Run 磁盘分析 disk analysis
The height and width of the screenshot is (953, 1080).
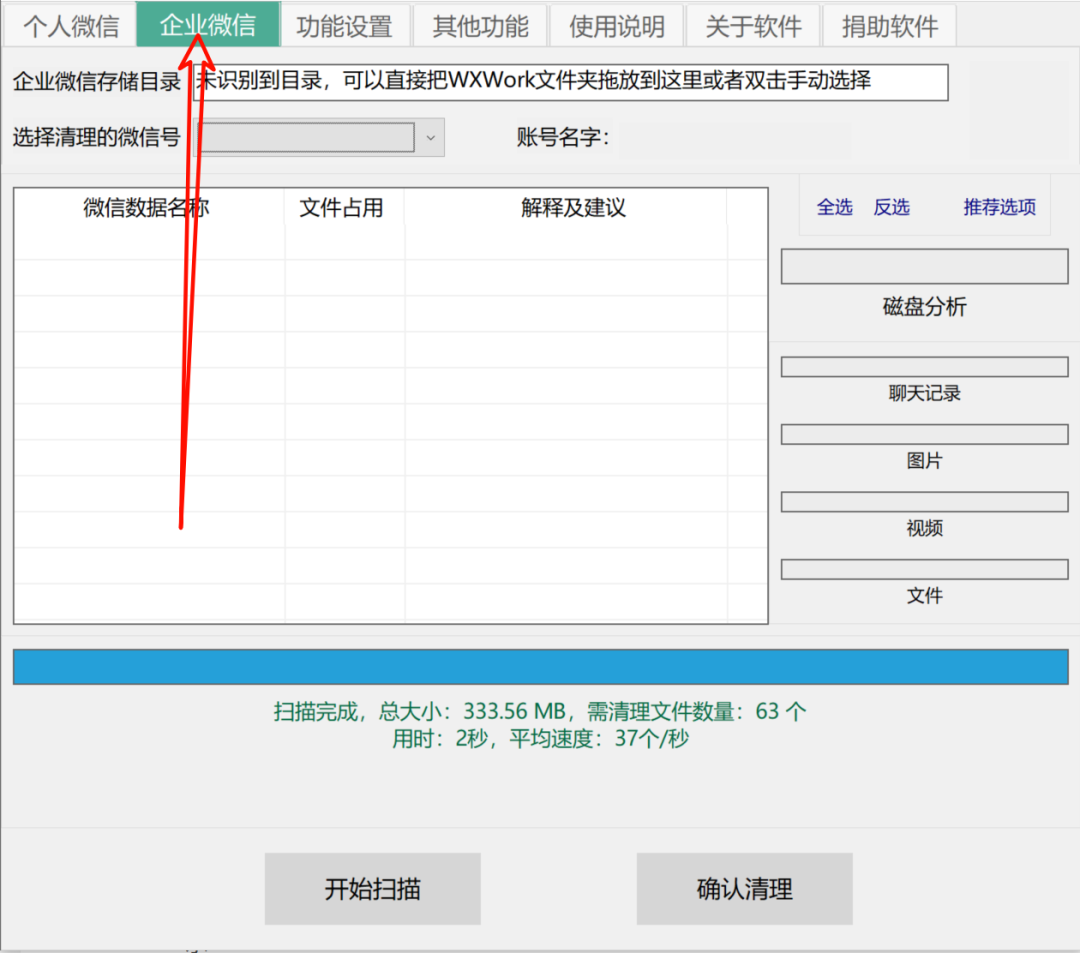[x=924, y=307]
